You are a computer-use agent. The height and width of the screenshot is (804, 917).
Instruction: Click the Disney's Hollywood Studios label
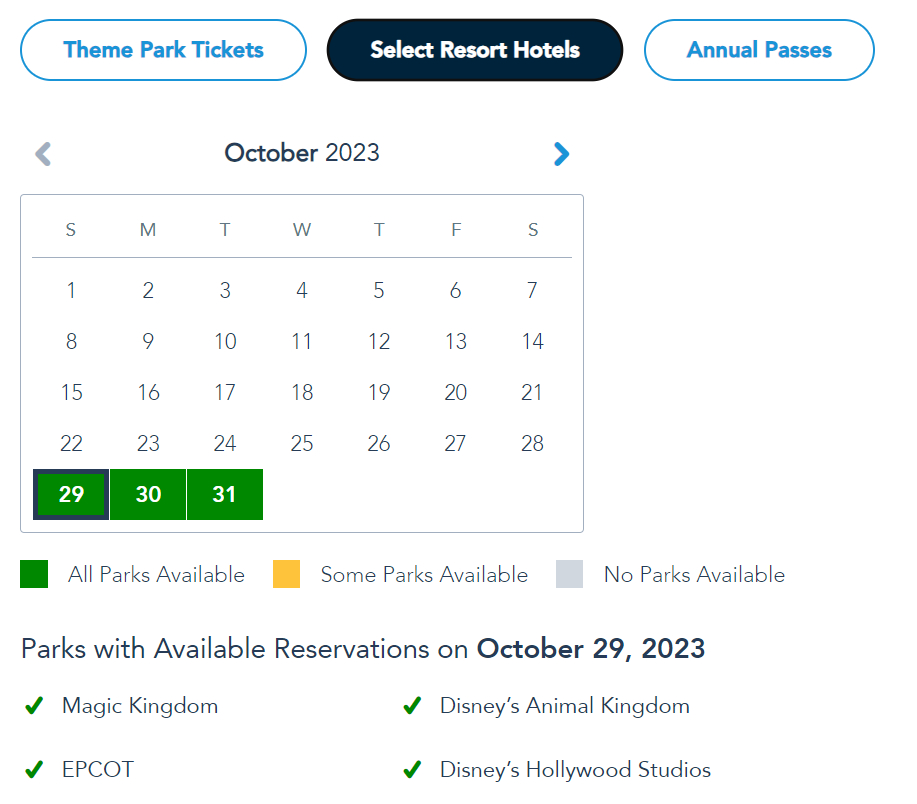click(575, 770)
